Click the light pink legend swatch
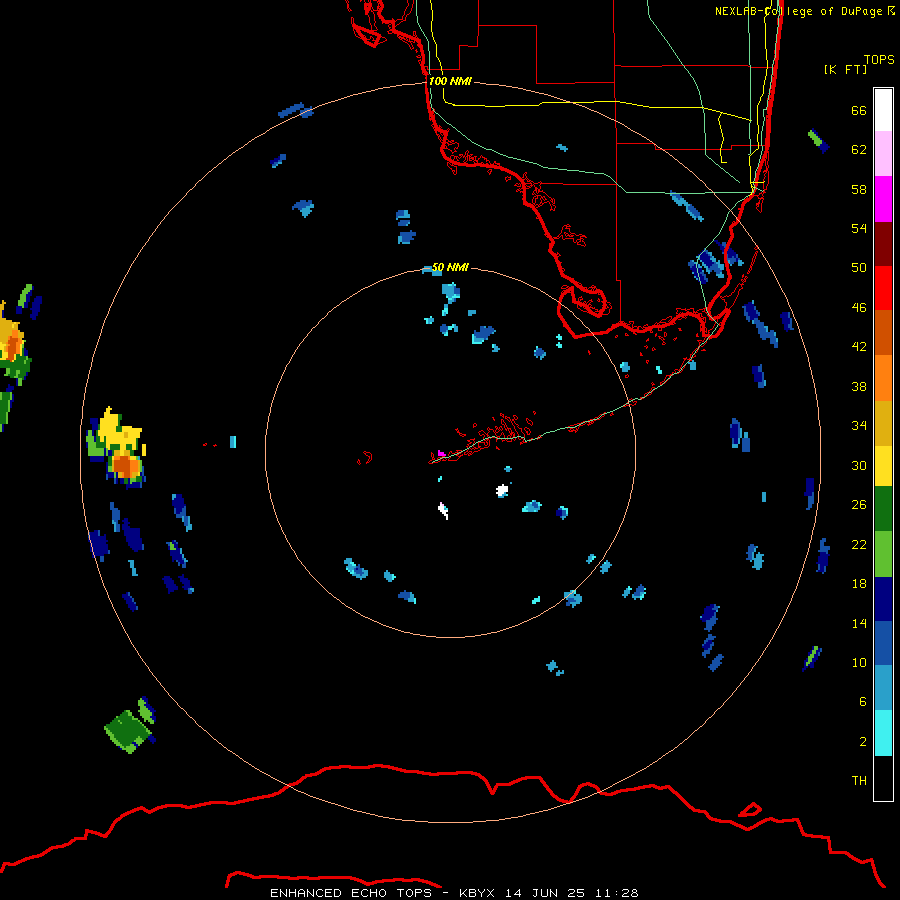900x900 pixels. pyautogui.click(x=883, y=154)
